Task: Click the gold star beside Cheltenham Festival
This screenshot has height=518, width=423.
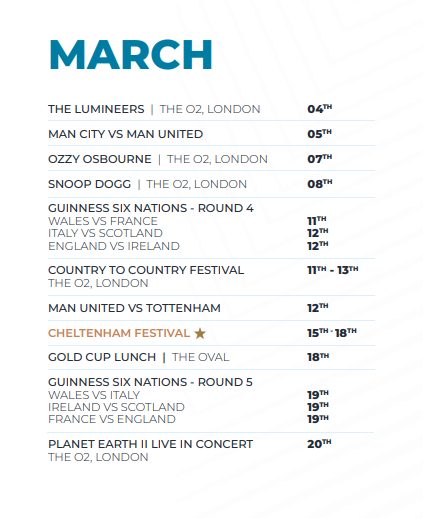Action: [200, 333]
